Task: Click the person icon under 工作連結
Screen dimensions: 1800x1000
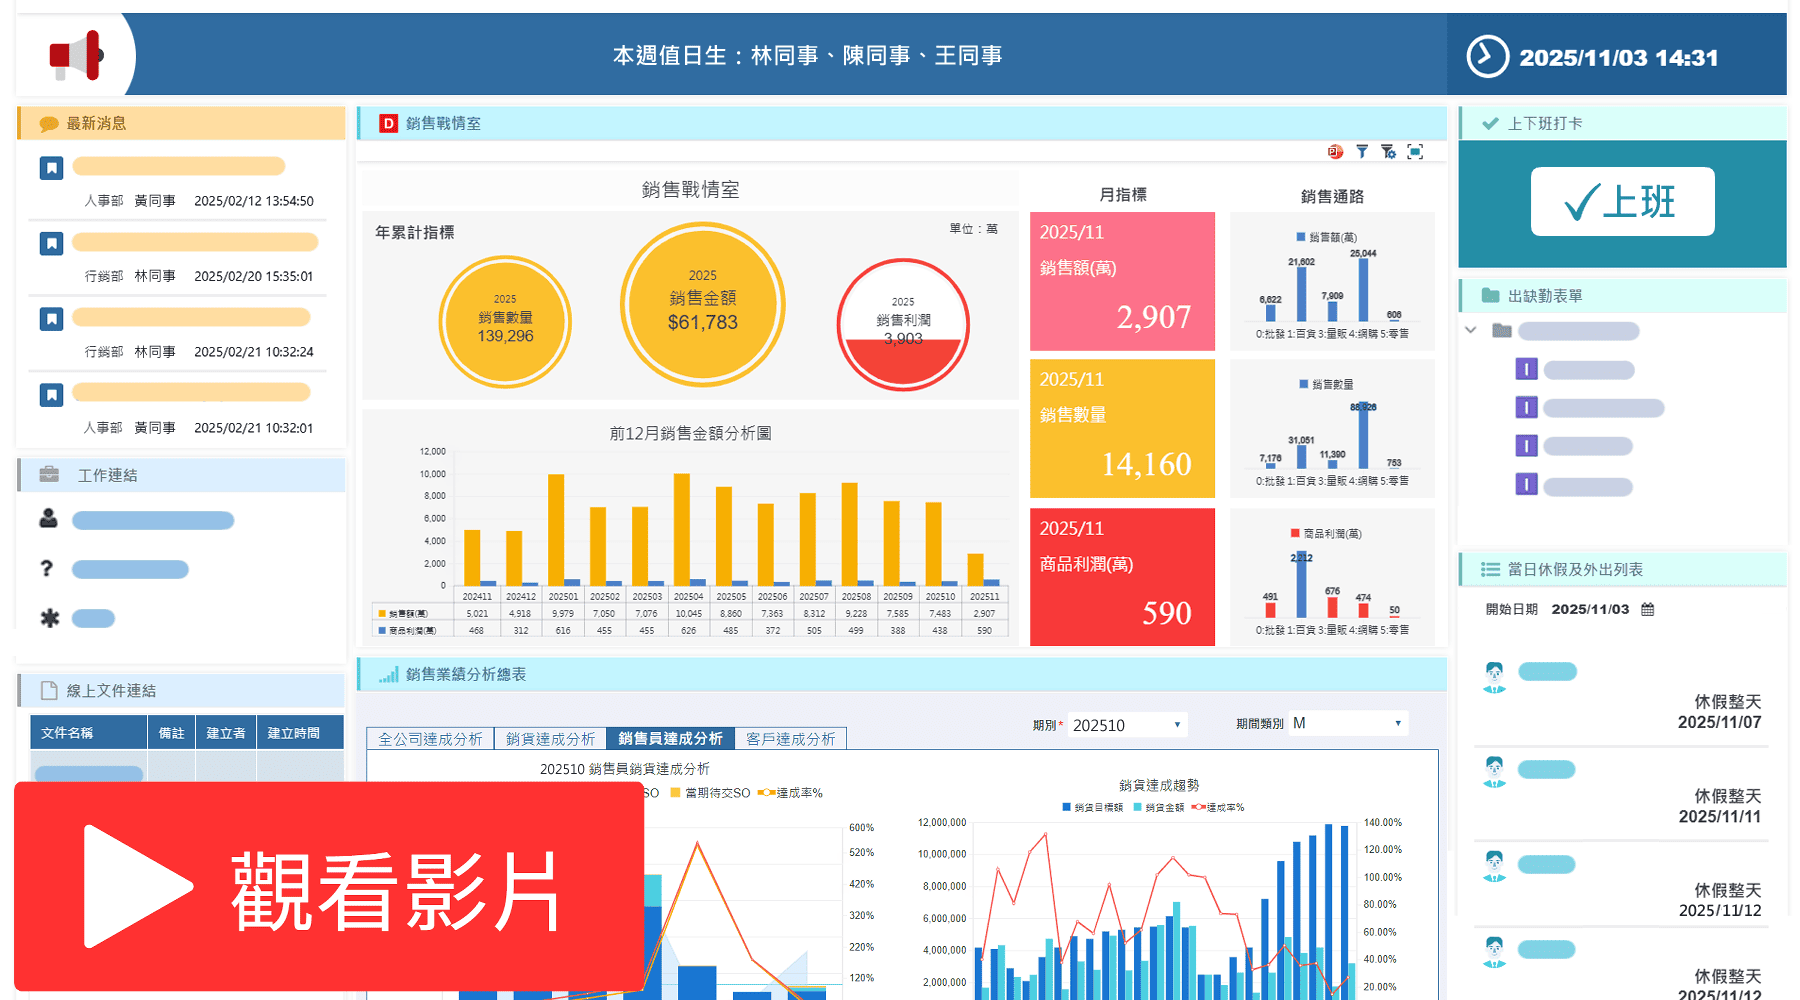Action: click(x=48, y=518)
